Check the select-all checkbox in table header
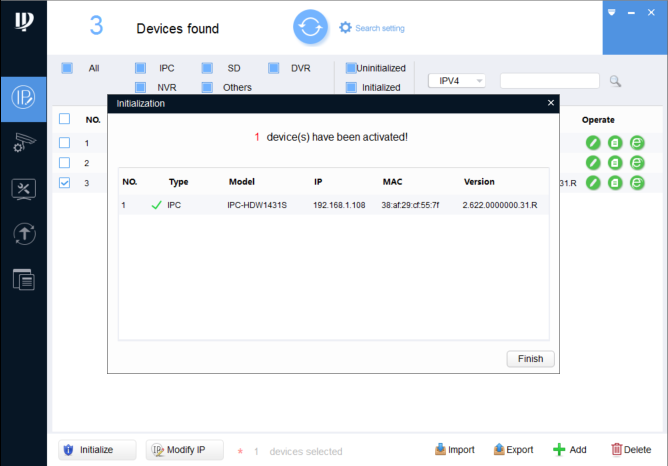The width and height of the screenshot is (668, 466). [64, 119]
